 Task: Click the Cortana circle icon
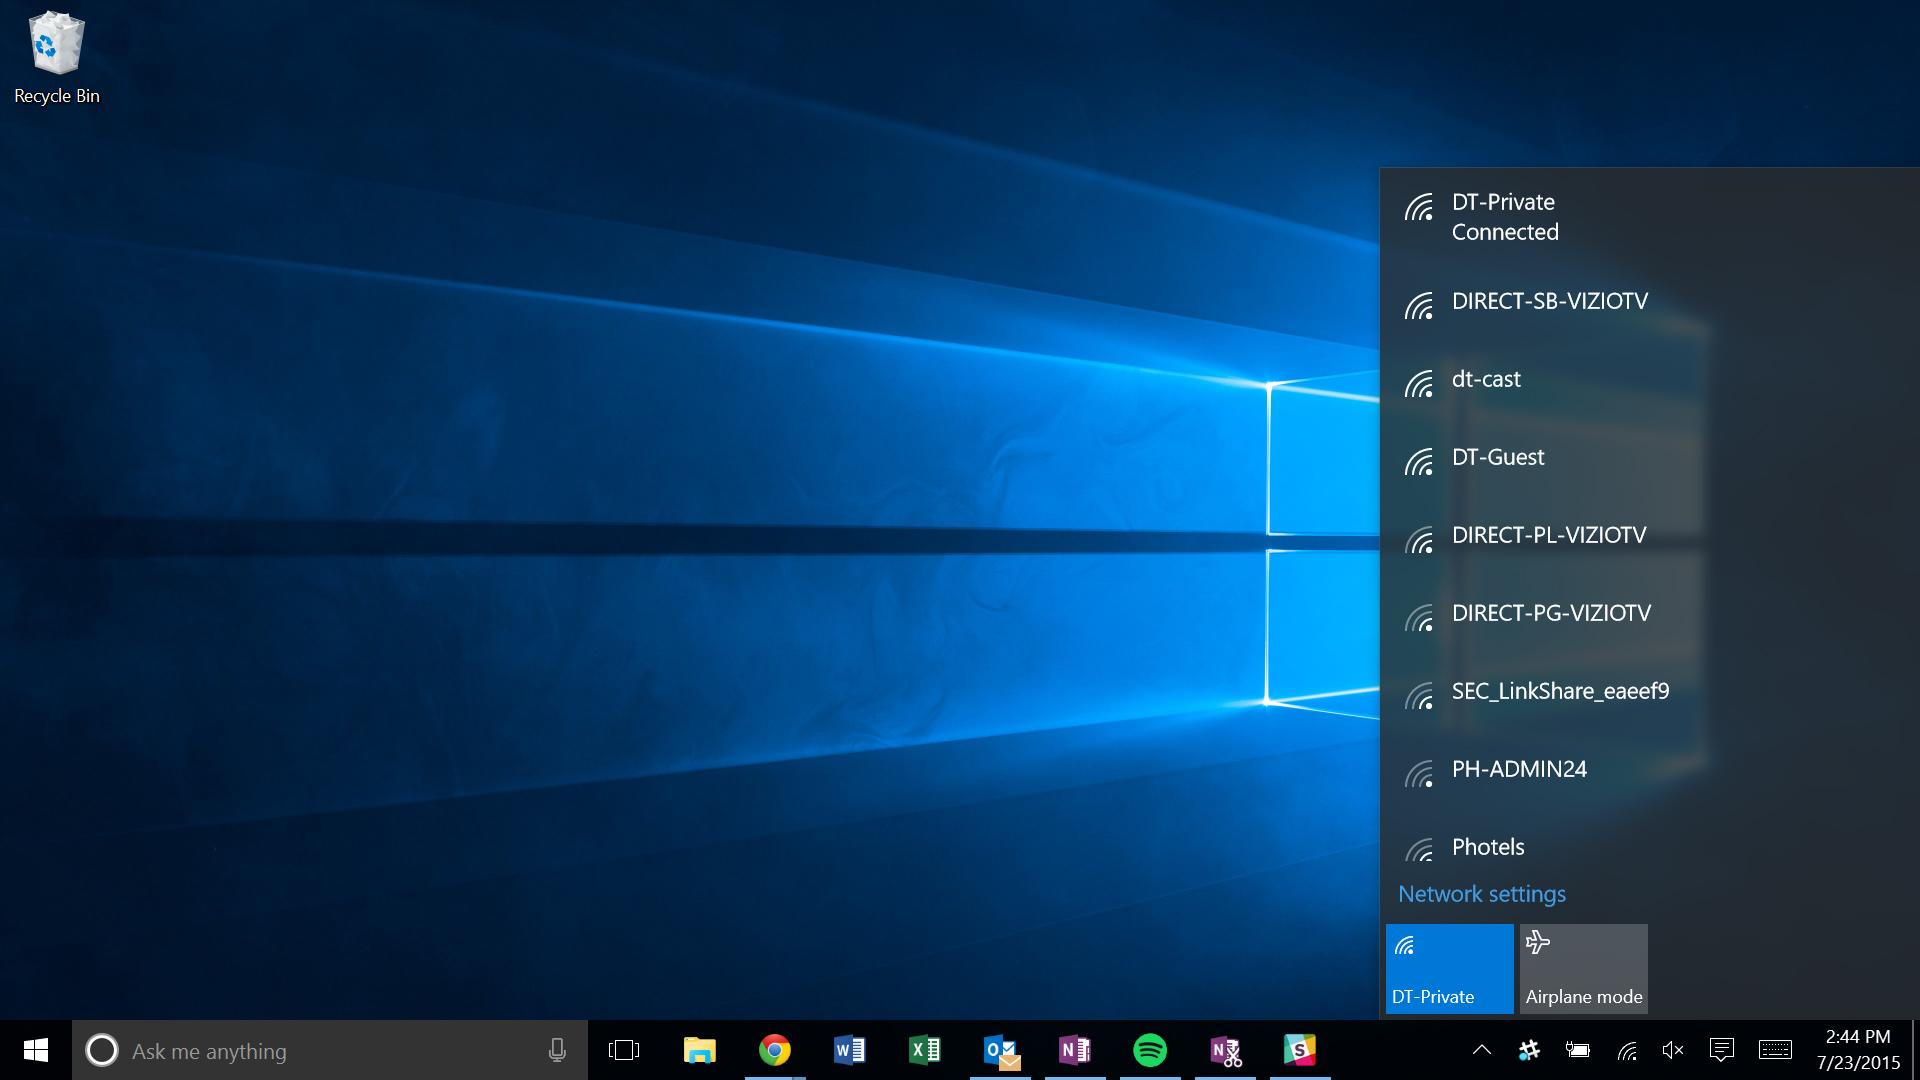[x=101, y=1050]
